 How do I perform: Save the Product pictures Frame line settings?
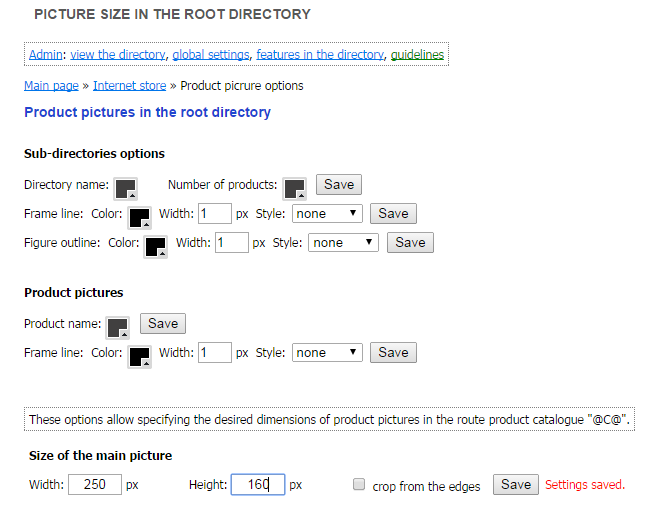pyautogui.click(x=393, y=353)
